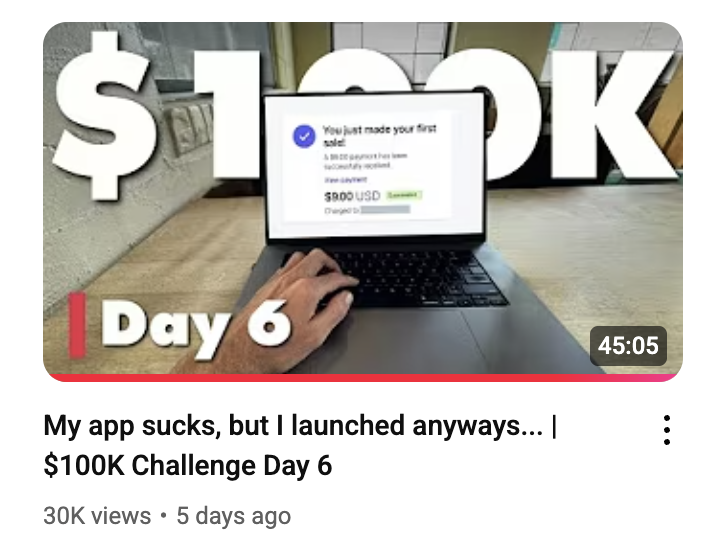Click the You just made your first sale text
The height and width of the screenshot is (550, 716).
coord(379,136)
